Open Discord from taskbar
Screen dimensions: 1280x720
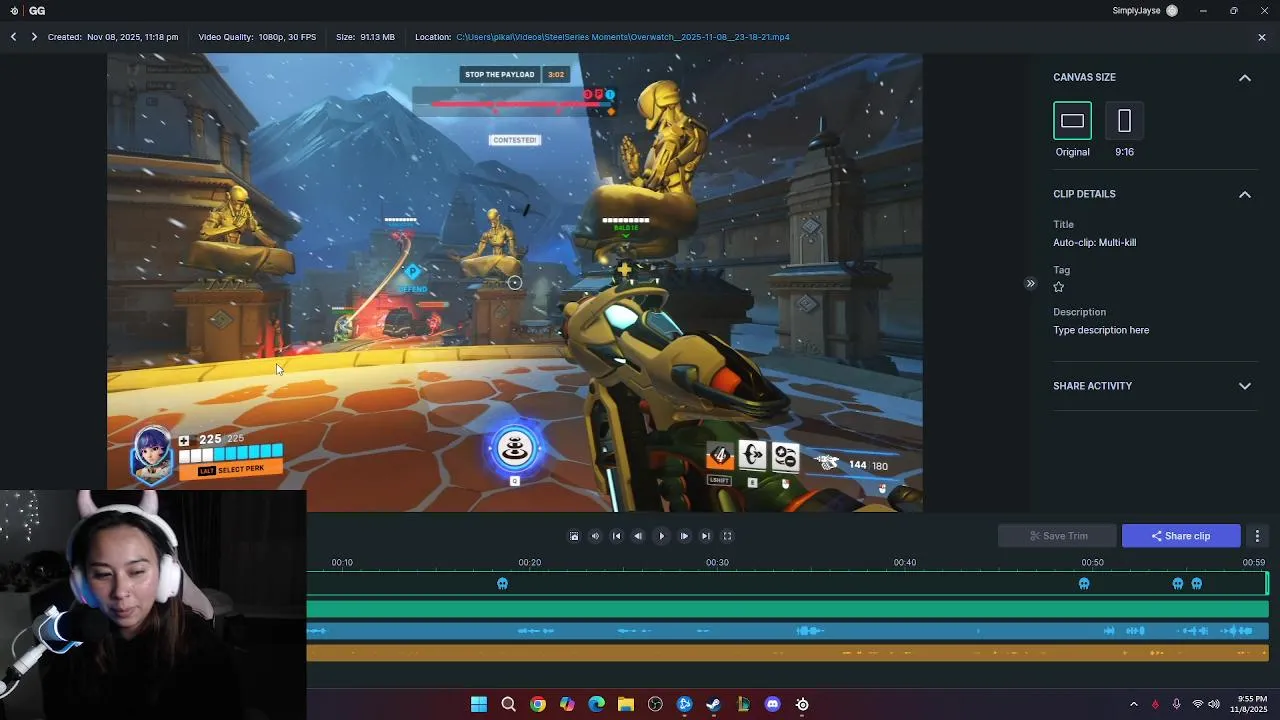773,704
